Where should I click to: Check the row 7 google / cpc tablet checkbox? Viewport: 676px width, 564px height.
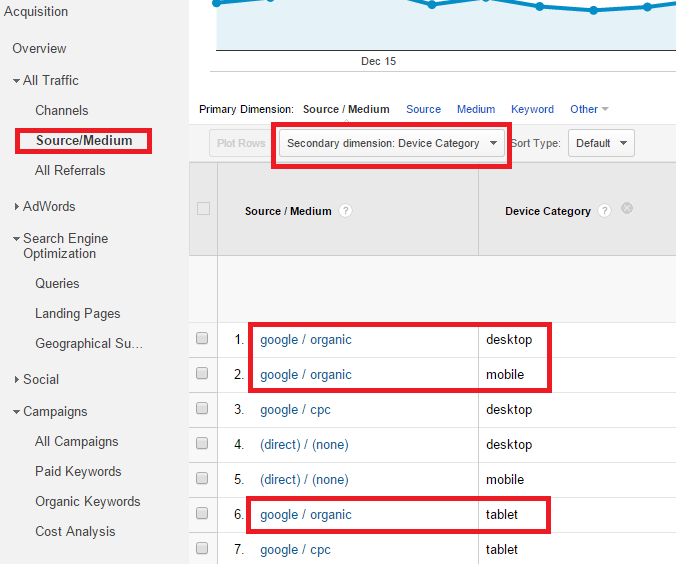click(x=202, y=548)
